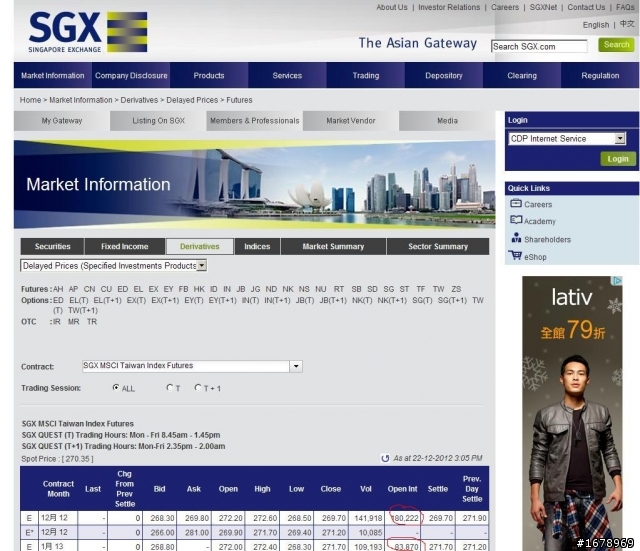Open the Trading main menu
Image resolution: width=640 pixels, height=551 pixels.
click(x=366, y=76)
